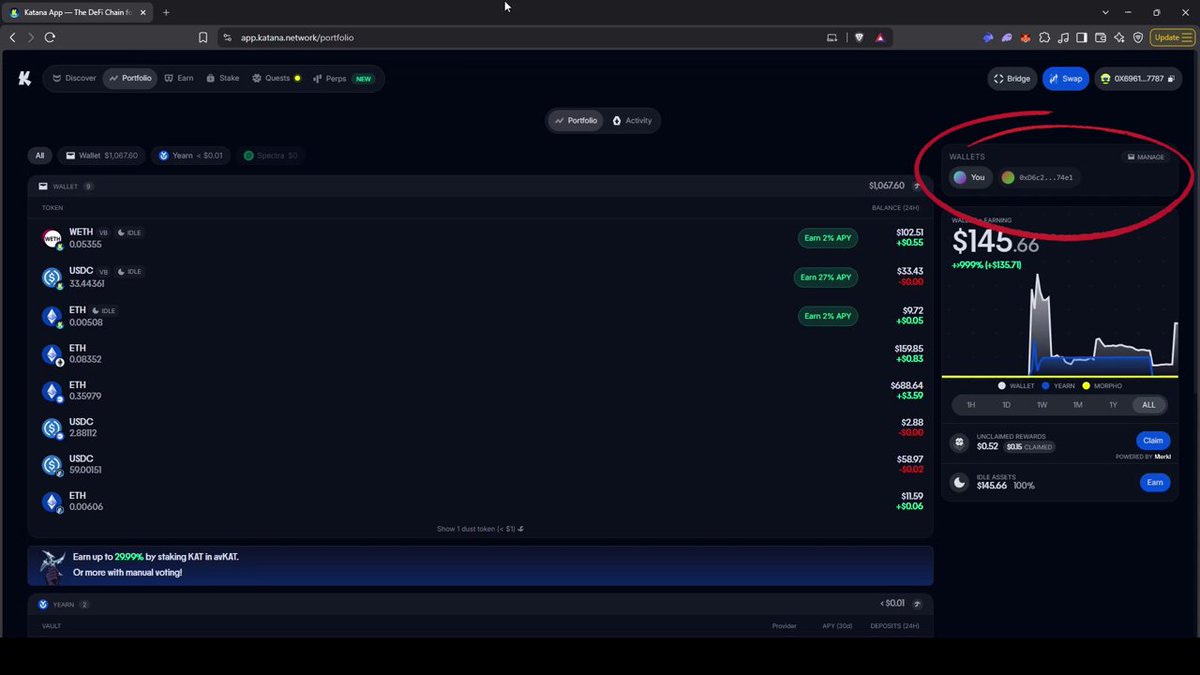Collapse the Wallet section using its arrow
Screen dimensions: 1200x675
(x=917, y=186)
